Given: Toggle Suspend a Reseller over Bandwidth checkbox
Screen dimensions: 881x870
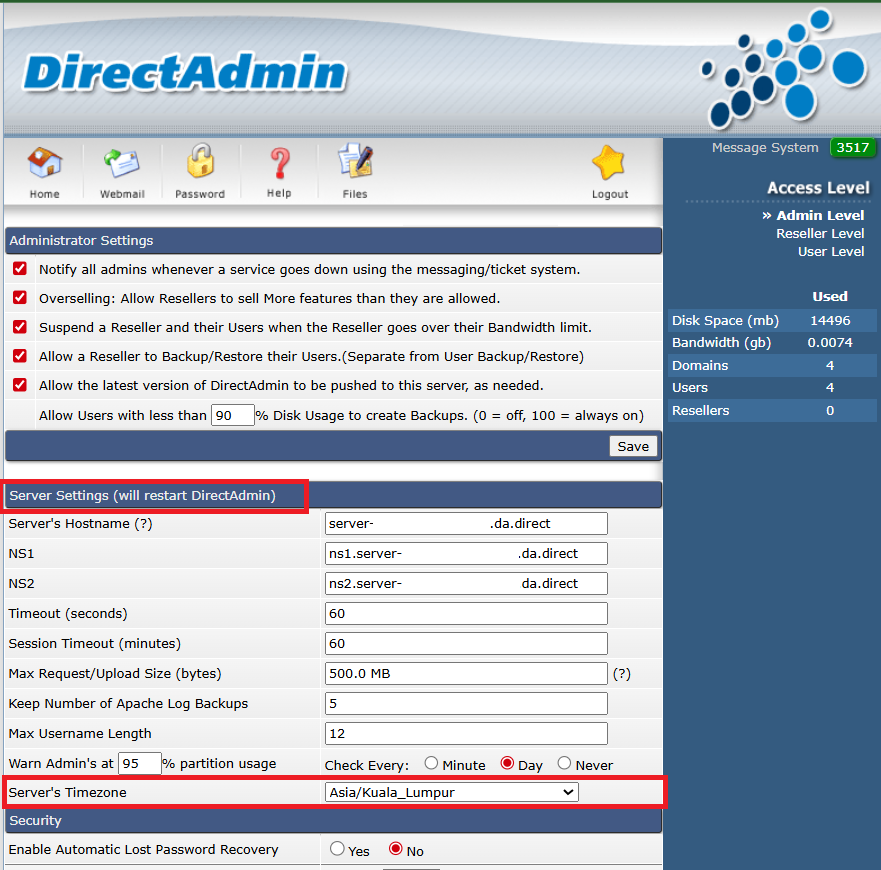Looking at the screenshot, I should coord(20,327).
